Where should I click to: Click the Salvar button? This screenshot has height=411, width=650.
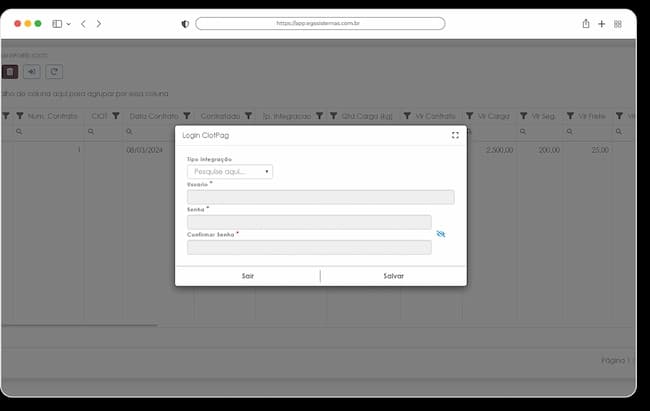(393, 276)
